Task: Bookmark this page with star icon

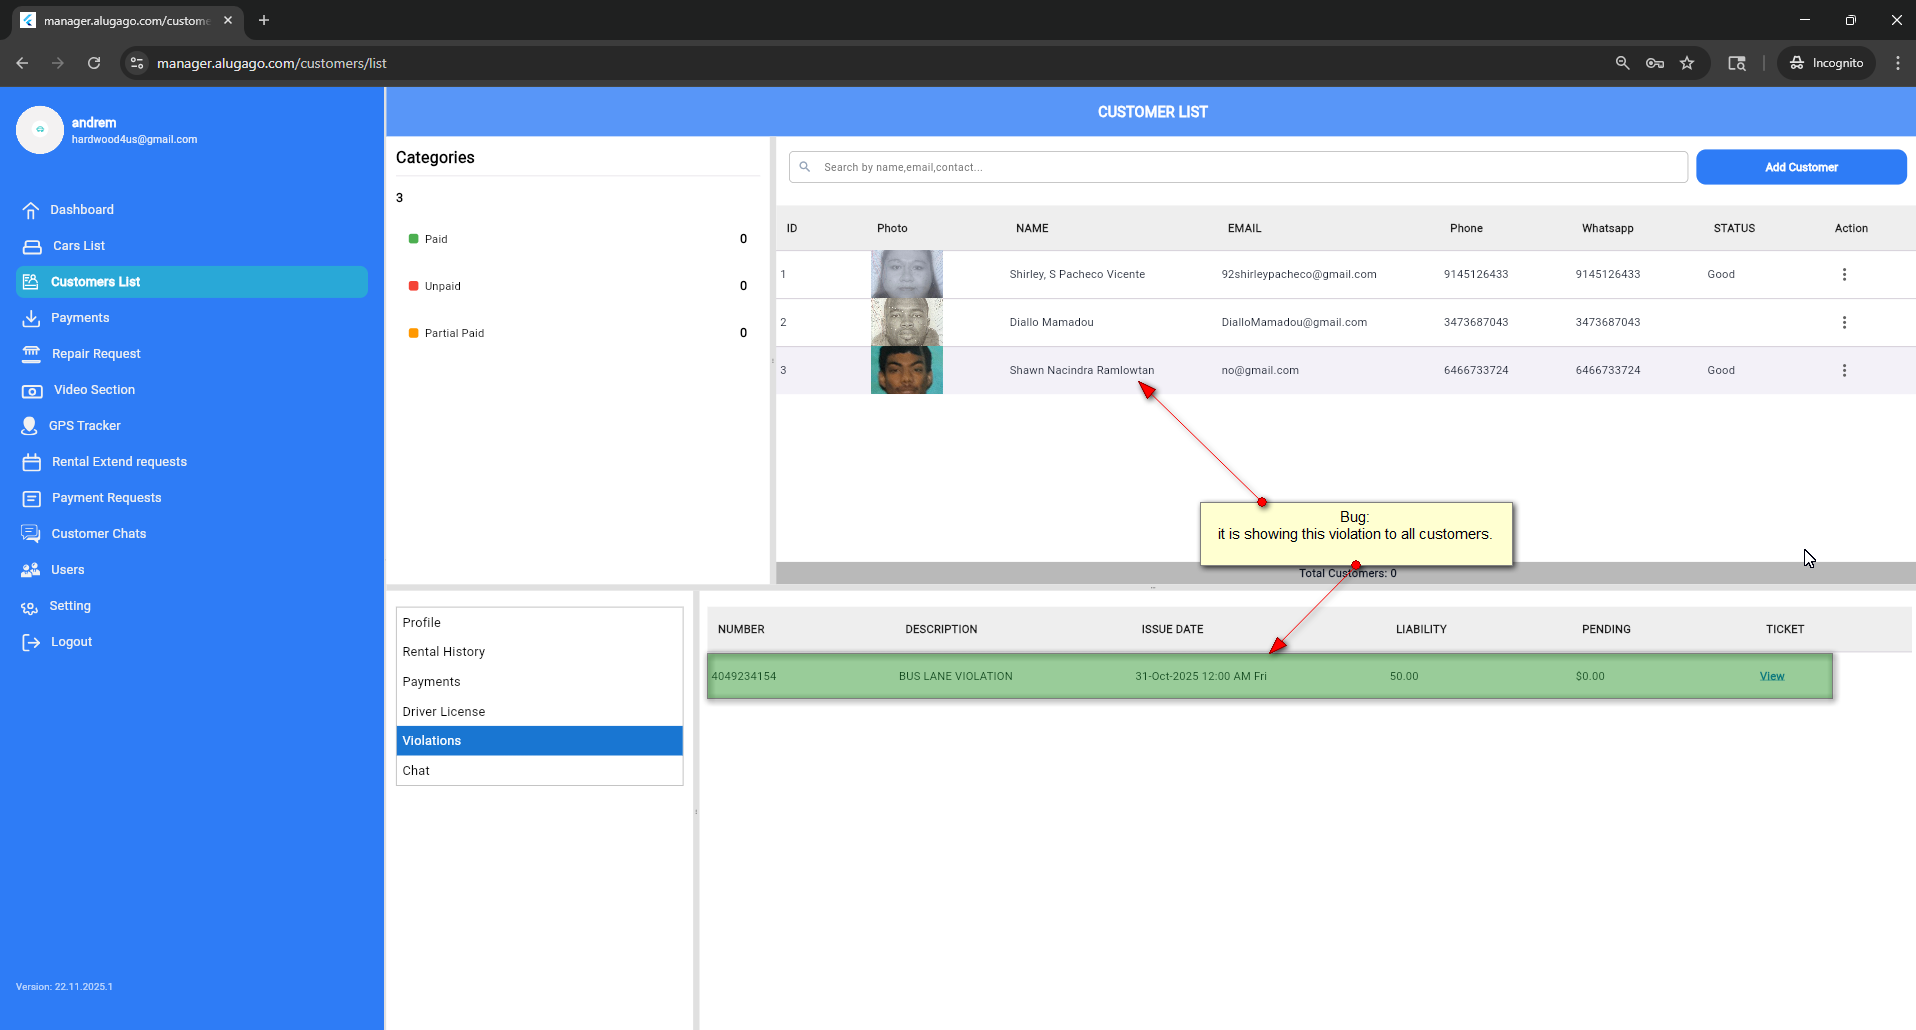Action: (x=1687, y=63)
